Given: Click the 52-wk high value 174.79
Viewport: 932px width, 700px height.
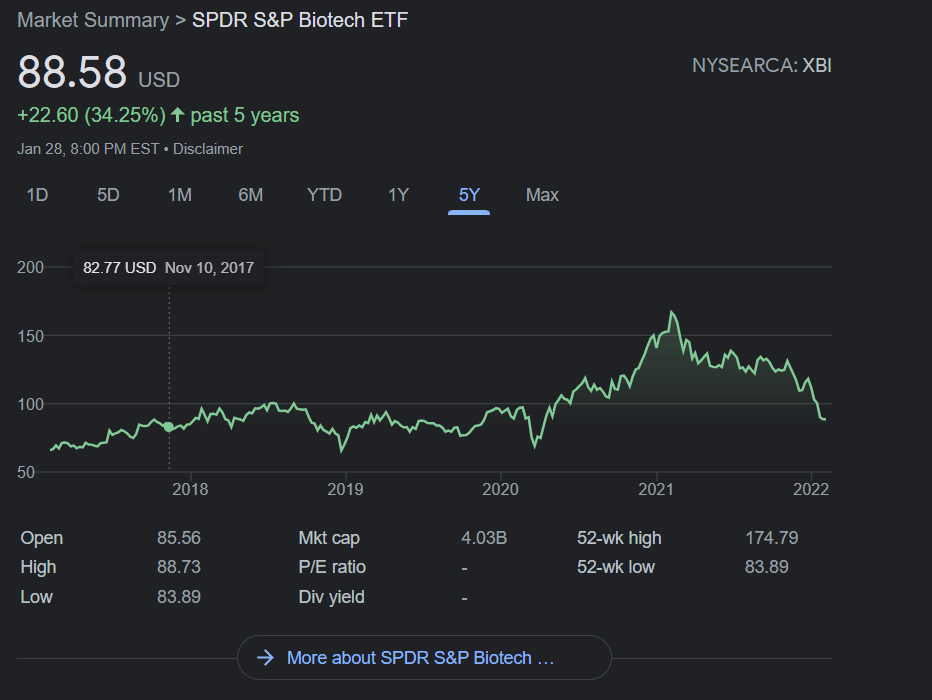Looking at the screenshot, I should [x=772, y=538].
